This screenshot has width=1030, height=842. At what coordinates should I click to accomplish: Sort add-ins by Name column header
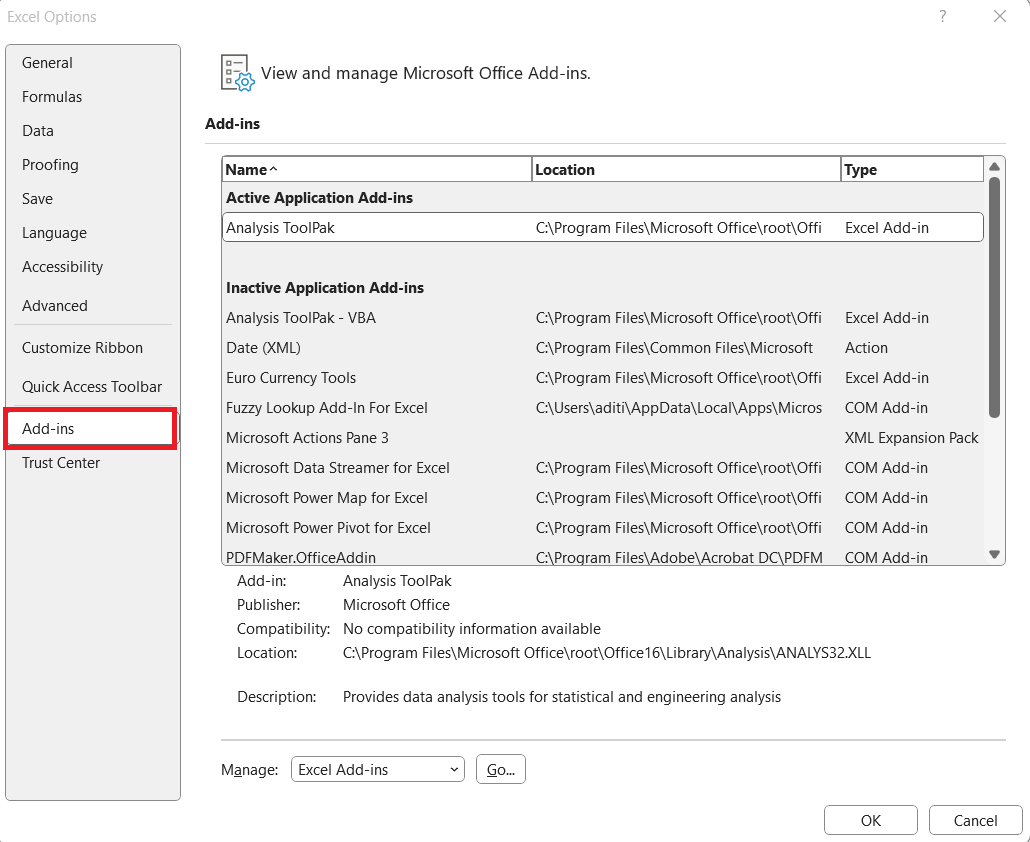tap(377, 169)
